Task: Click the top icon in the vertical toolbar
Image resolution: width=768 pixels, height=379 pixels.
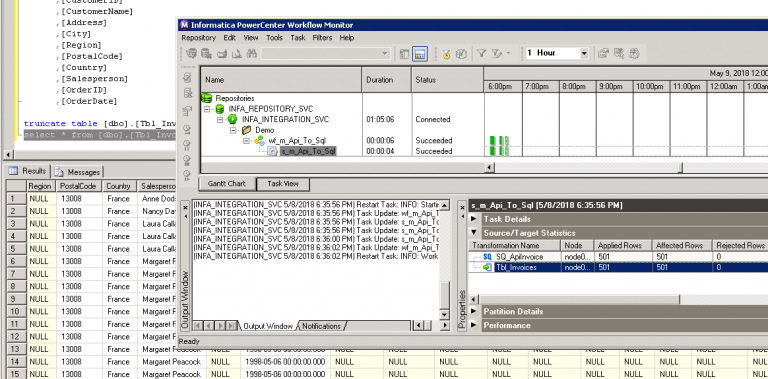Action: [188, 77]
